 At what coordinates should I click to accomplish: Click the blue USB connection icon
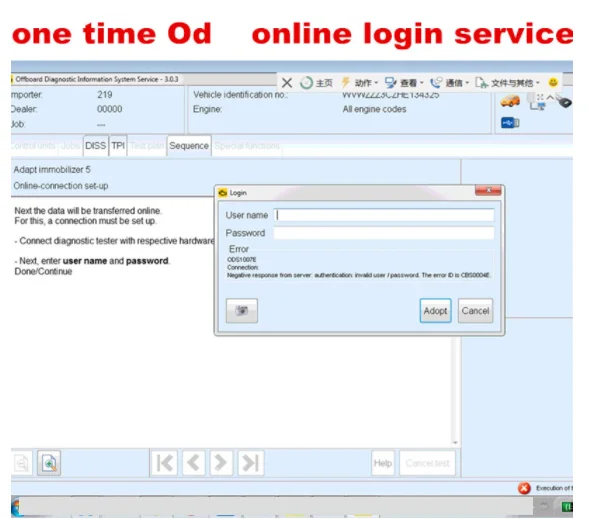(x=510, y=123)
